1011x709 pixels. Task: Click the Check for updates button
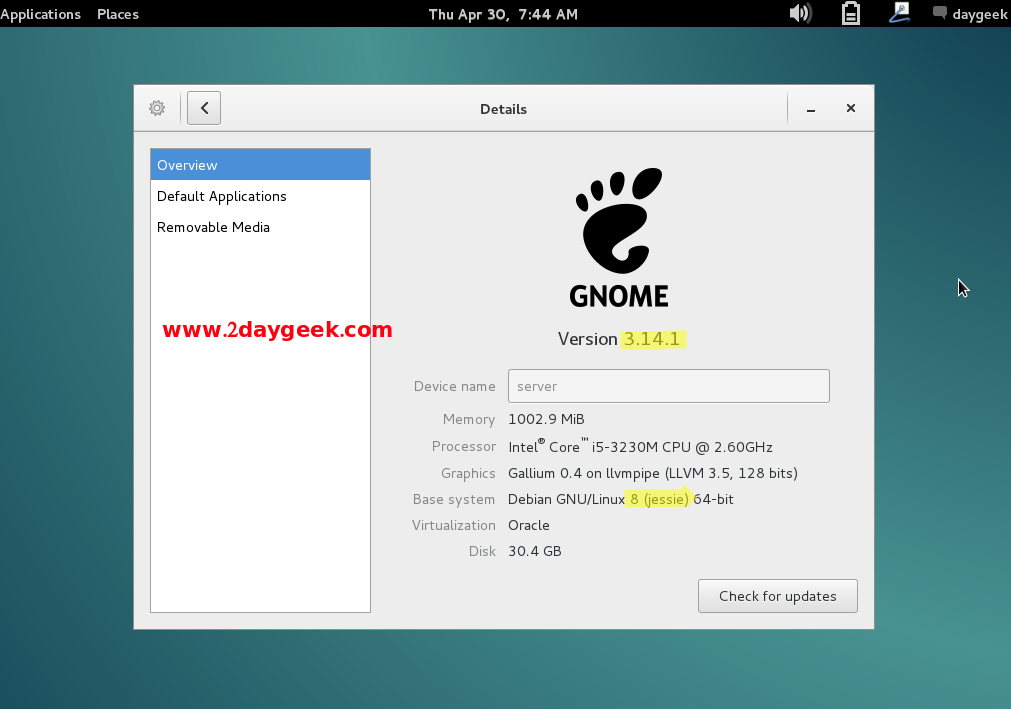777,596
